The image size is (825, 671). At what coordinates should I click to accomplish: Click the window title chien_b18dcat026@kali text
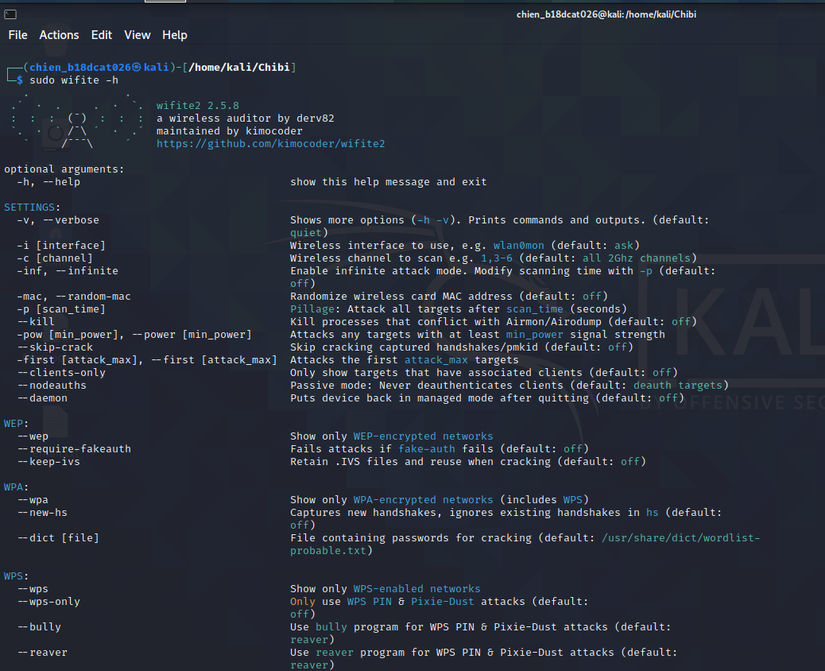(606, 15)
